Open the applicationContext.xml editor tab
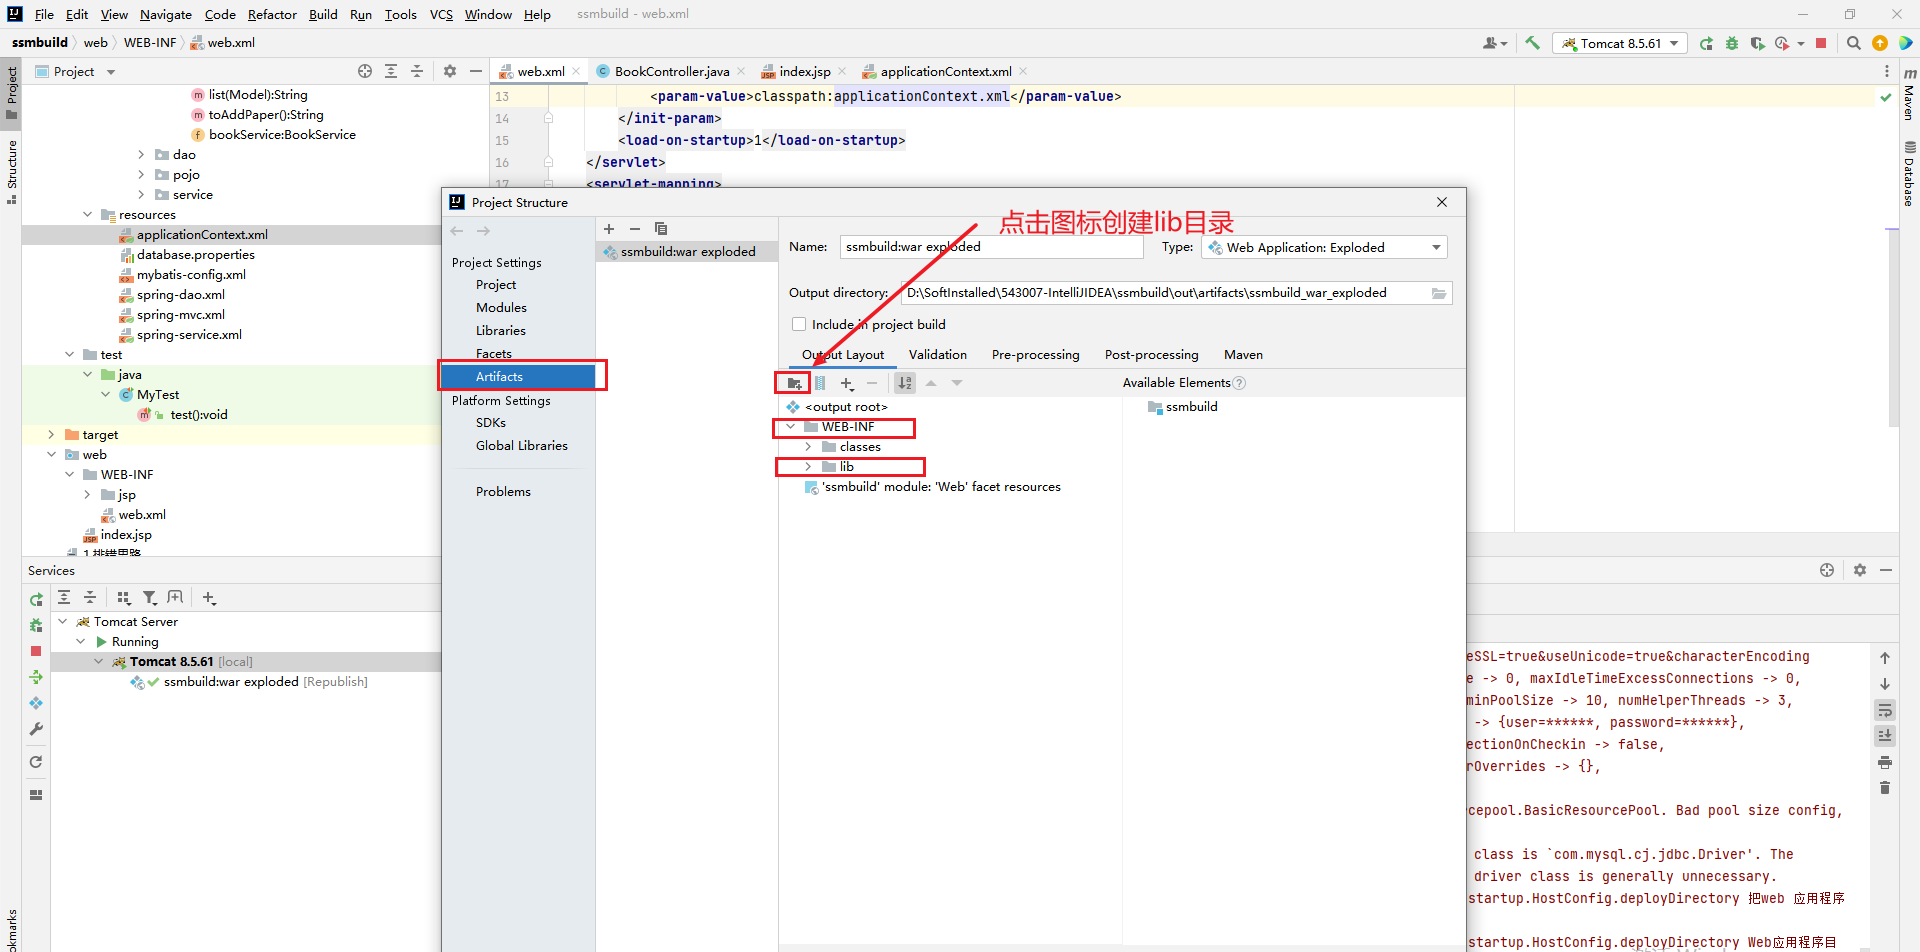 click(x=945, y=71)
